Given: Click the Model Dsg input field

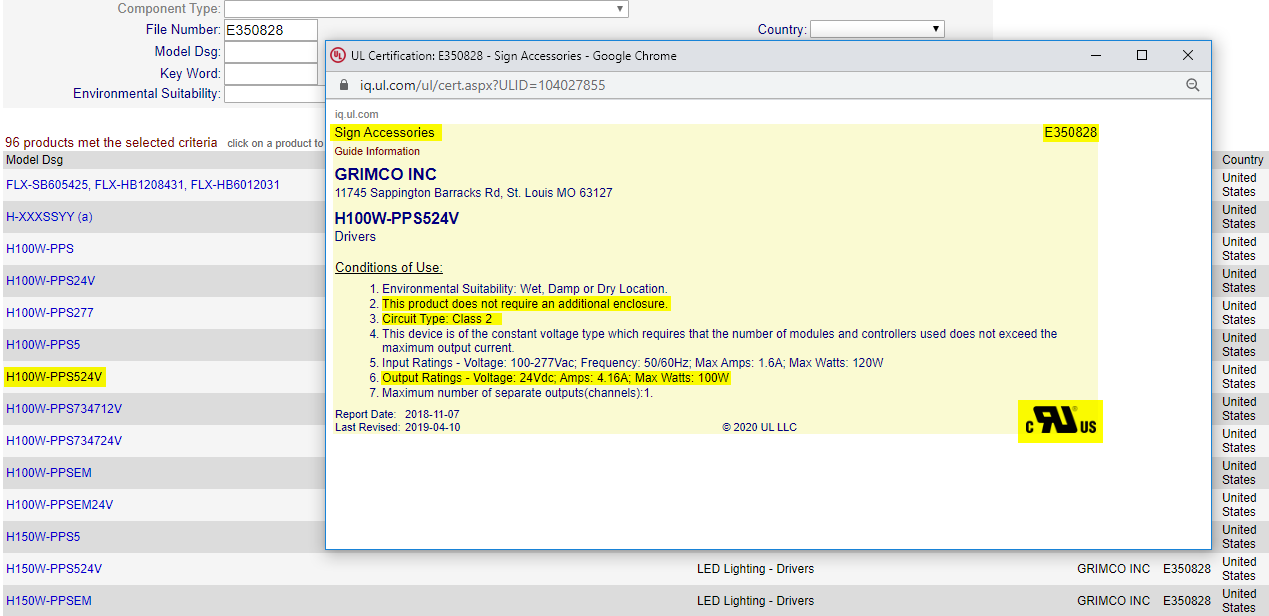Looking at the screenshot, I should point(271,52).
